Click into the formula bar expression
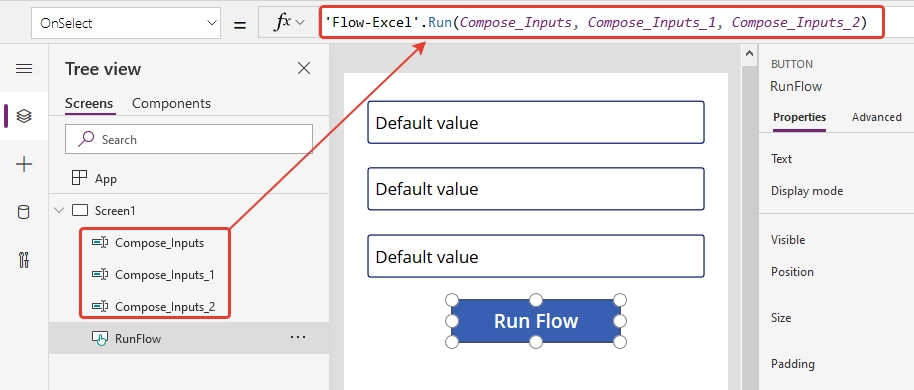The width and height of the screenshot is (914, 390). 602,23
